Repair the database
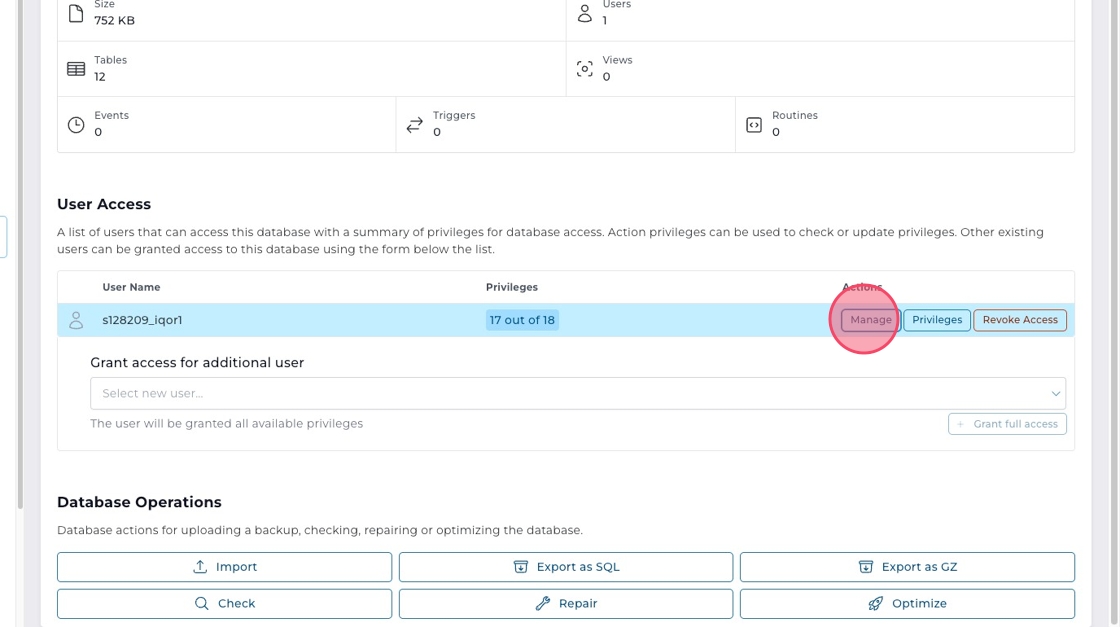This screenshot has width=1120, height=627. coord(566,604)
